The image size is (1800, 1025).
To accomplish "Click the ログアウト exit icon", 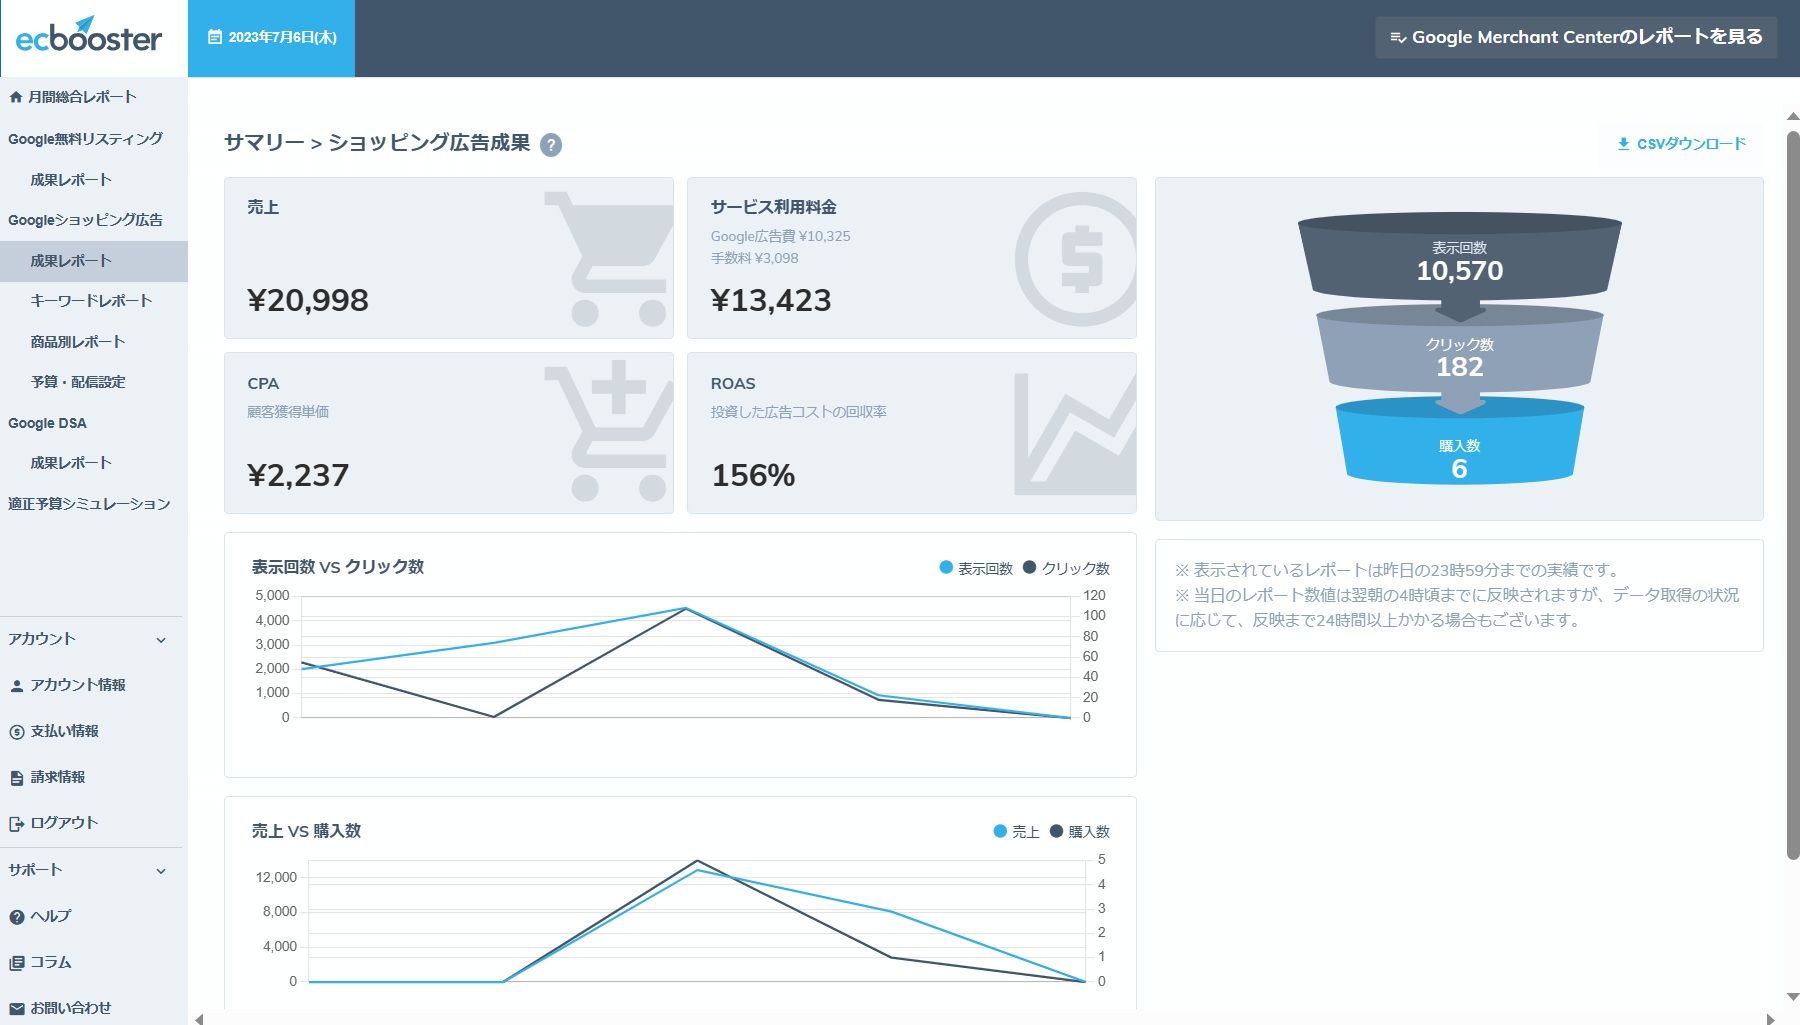I will click(x=15, y=823).
